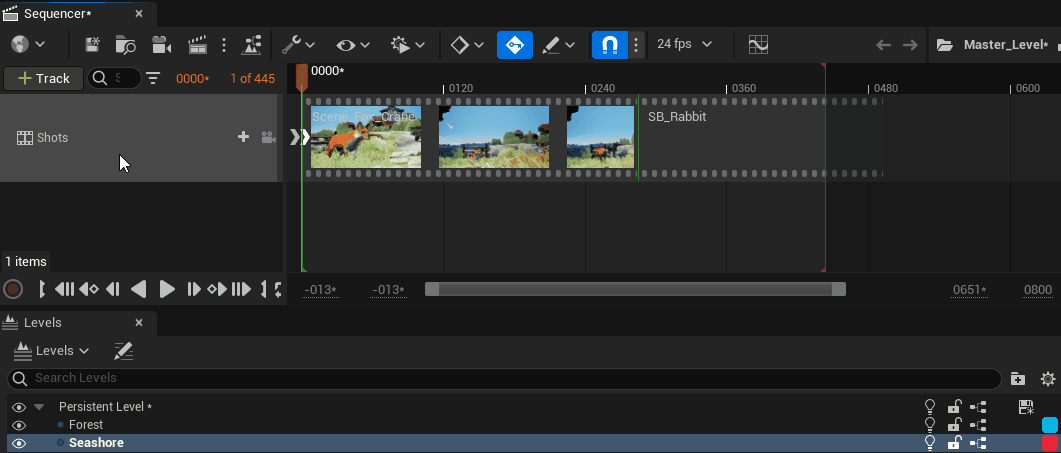Click the record button in transport controls
Viewport: 1061px width, 453px height.
(13, 289)
